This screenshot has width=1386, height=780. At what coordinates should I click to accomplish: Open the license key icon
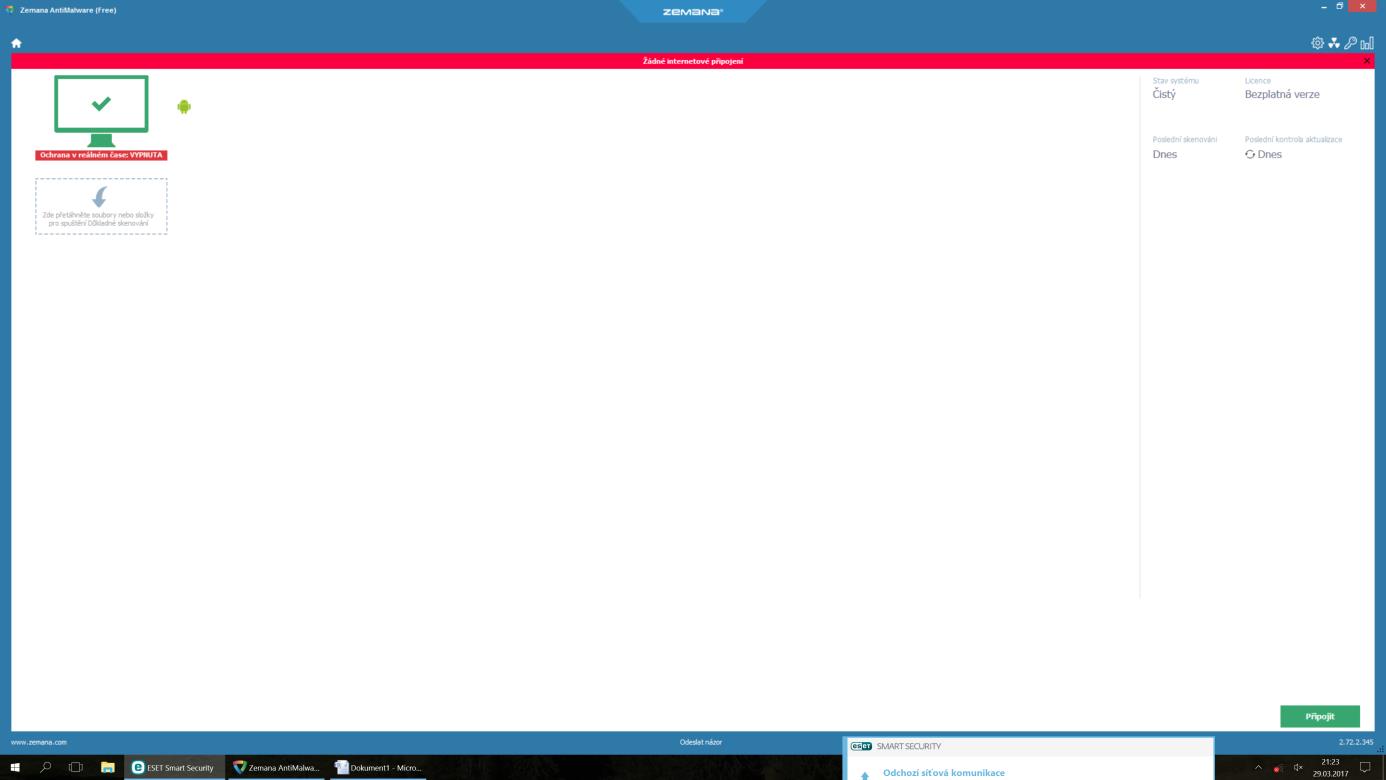[x=1350, y=43]
